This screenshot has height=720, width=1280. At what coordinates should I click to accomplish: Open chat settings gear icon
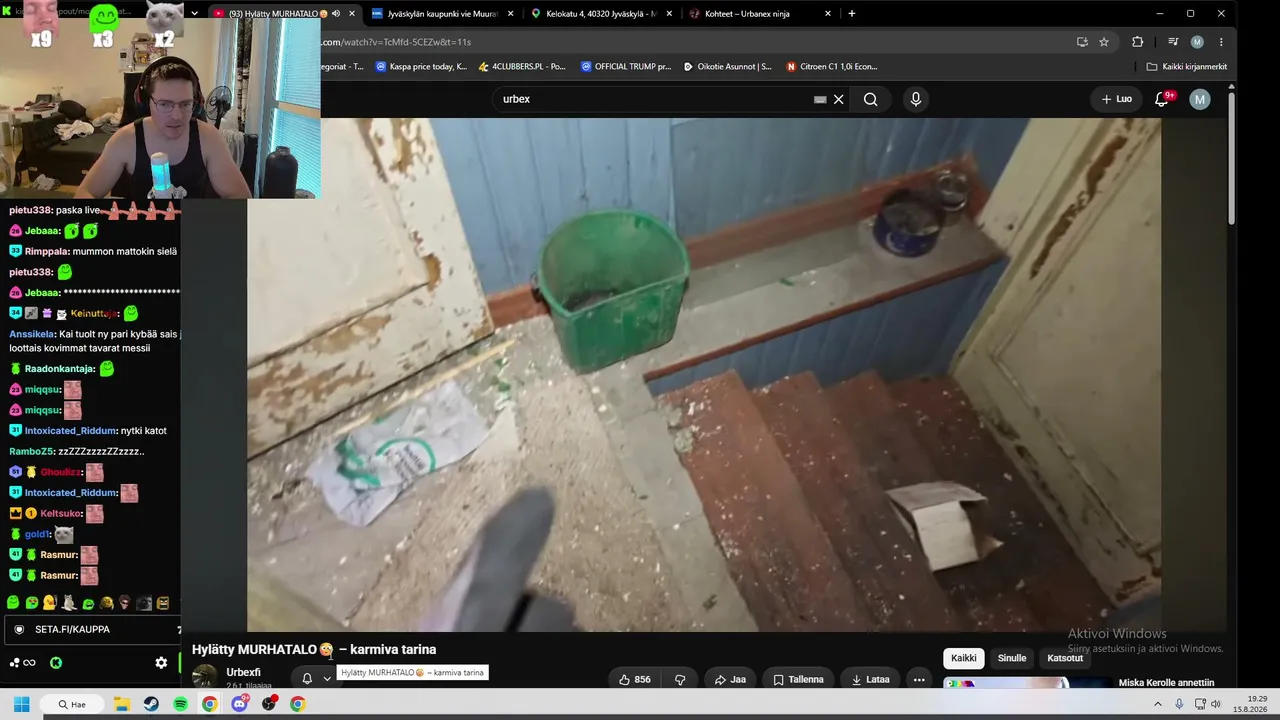click(x=161, y=663)
